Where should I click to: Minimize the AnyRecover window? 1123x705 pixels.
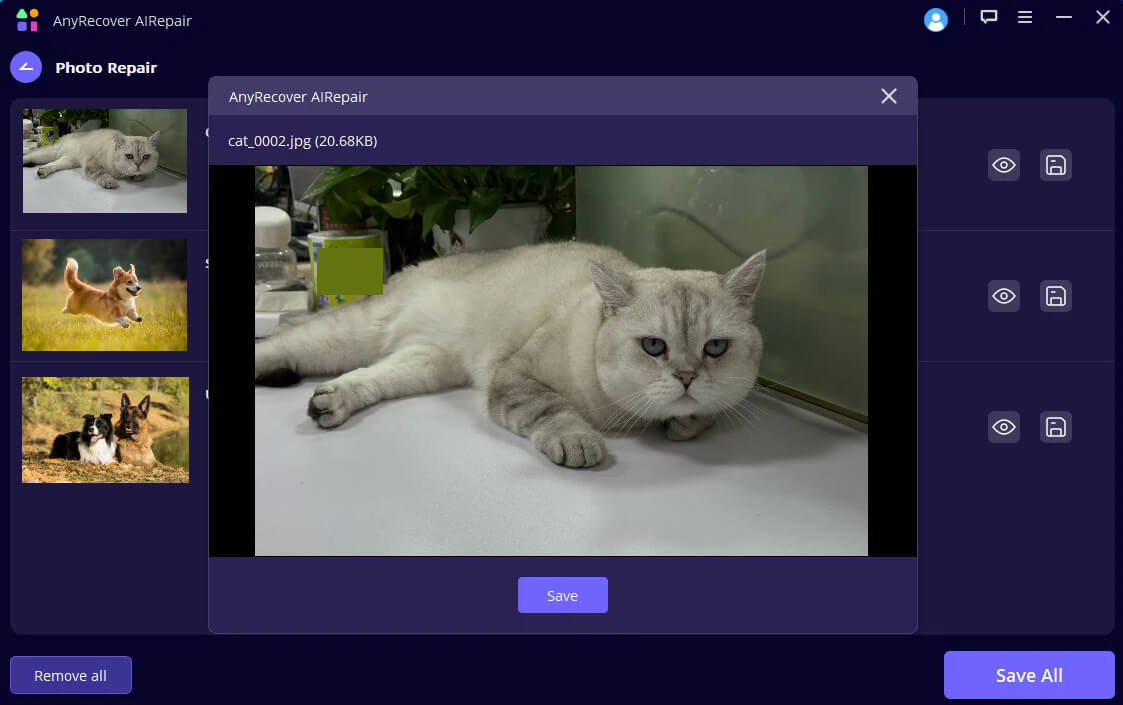tap(1064, 17)
